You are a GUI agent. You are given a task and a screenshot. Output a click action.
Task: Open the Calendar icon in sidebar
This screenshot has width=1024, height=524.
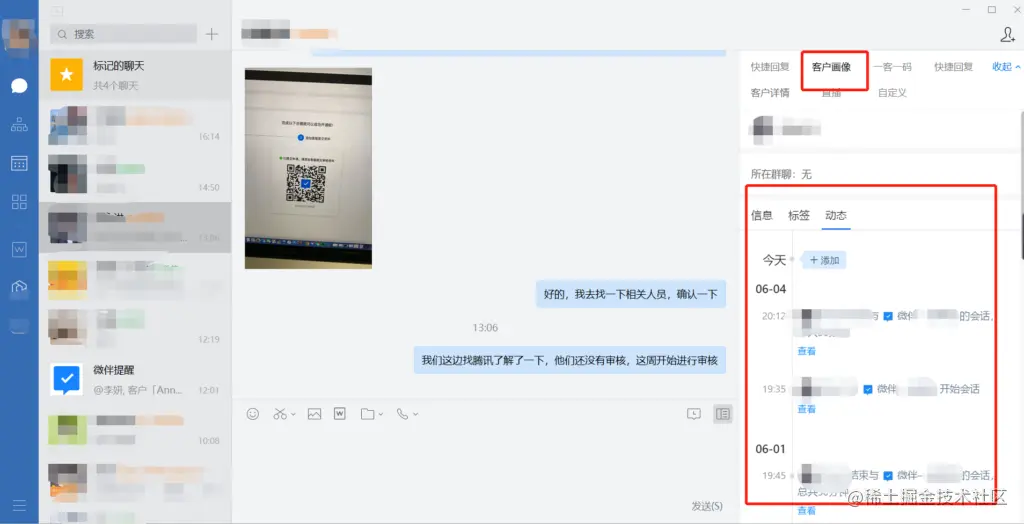[x=19, y=163]
